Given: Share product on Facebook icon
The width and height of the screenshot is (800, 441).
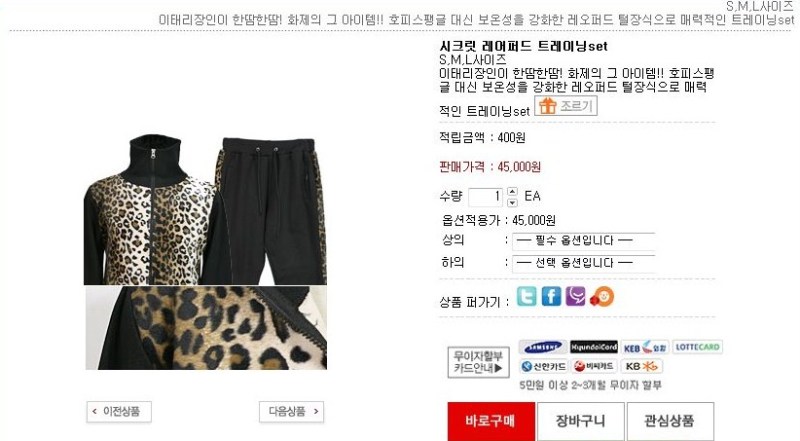Looking at the screenshot, I should coord(551,297).
